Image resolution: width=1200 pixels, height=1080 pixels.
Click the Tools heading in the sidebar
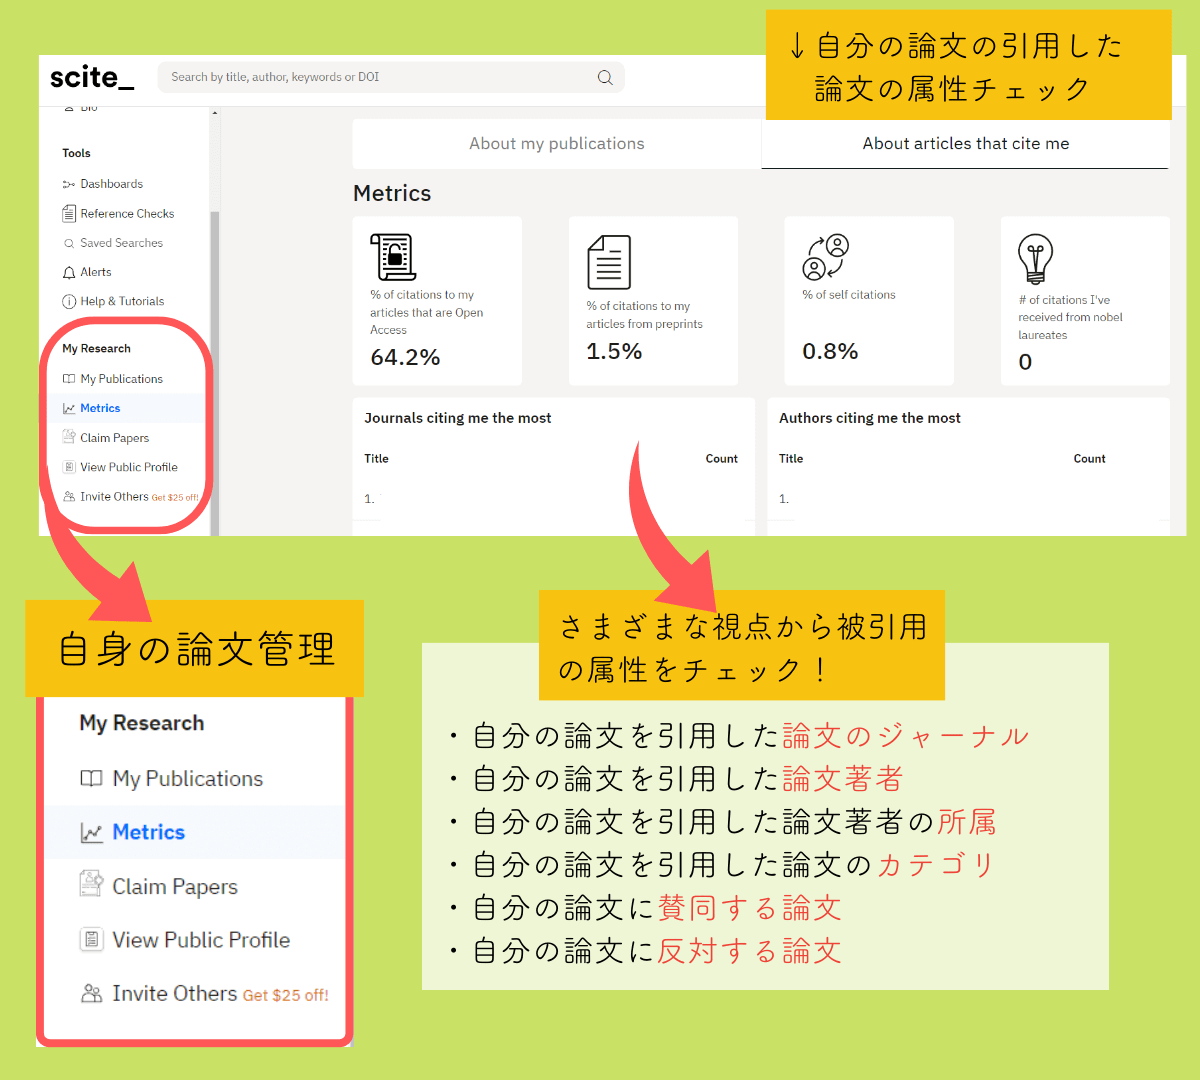pos(76,154)
